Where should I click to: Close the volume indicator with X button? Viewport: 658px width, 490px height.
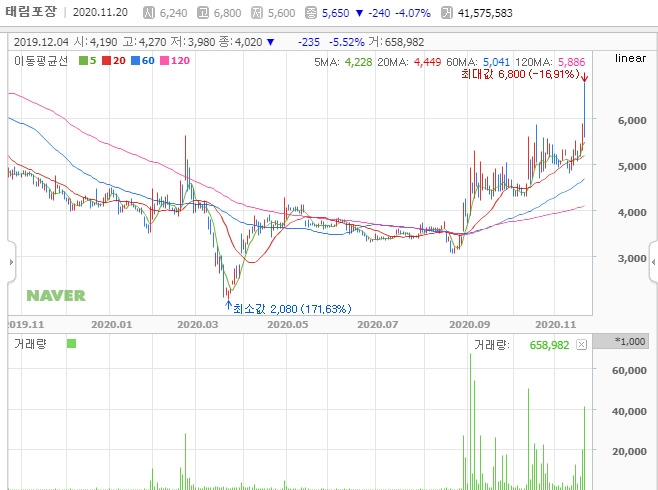[581, 345]
